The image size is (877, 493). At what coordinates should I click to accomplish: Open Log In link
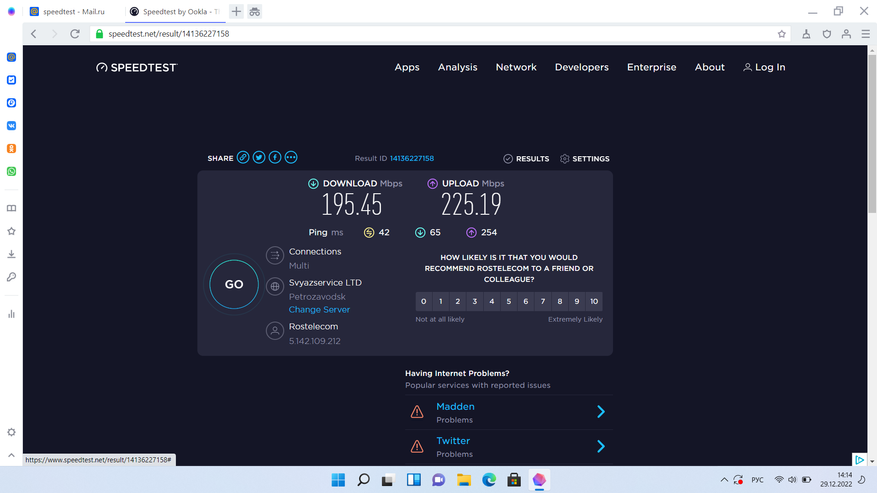click(x=764, y=67)
